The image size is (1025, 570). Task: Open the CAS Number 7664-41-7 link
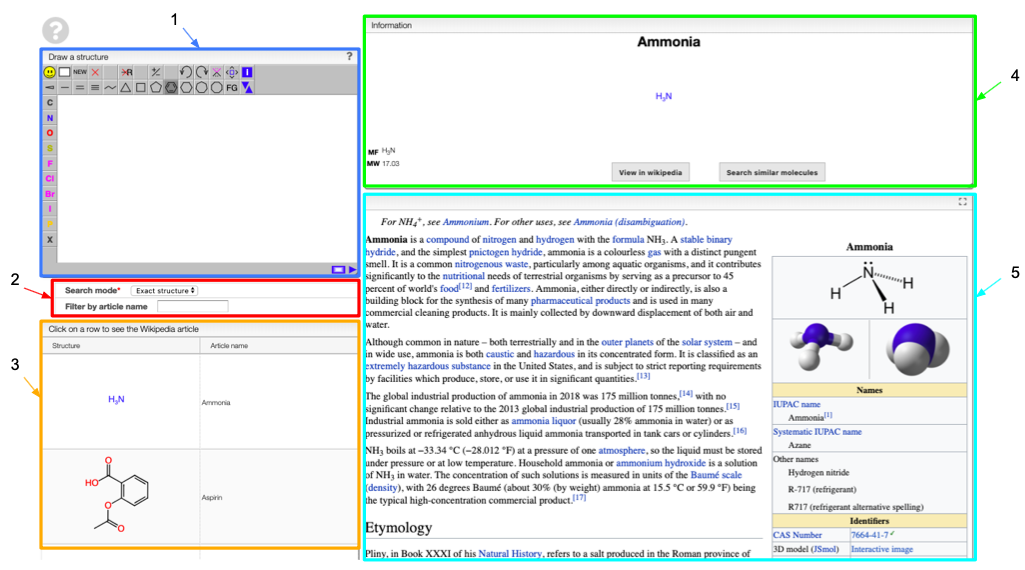tap(869, 535)
